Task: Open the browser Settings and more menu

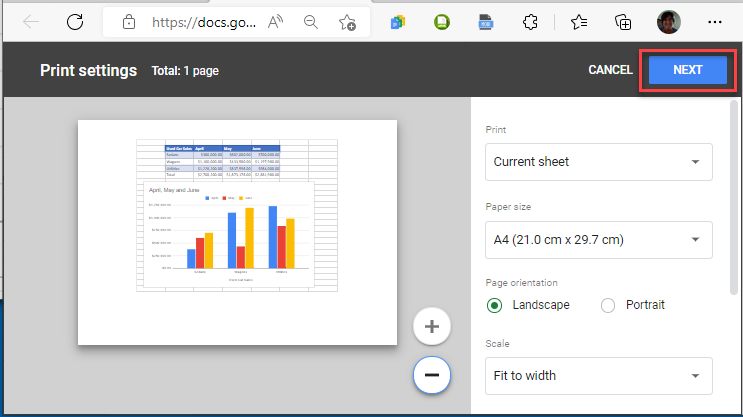Action: click(714, 21)
